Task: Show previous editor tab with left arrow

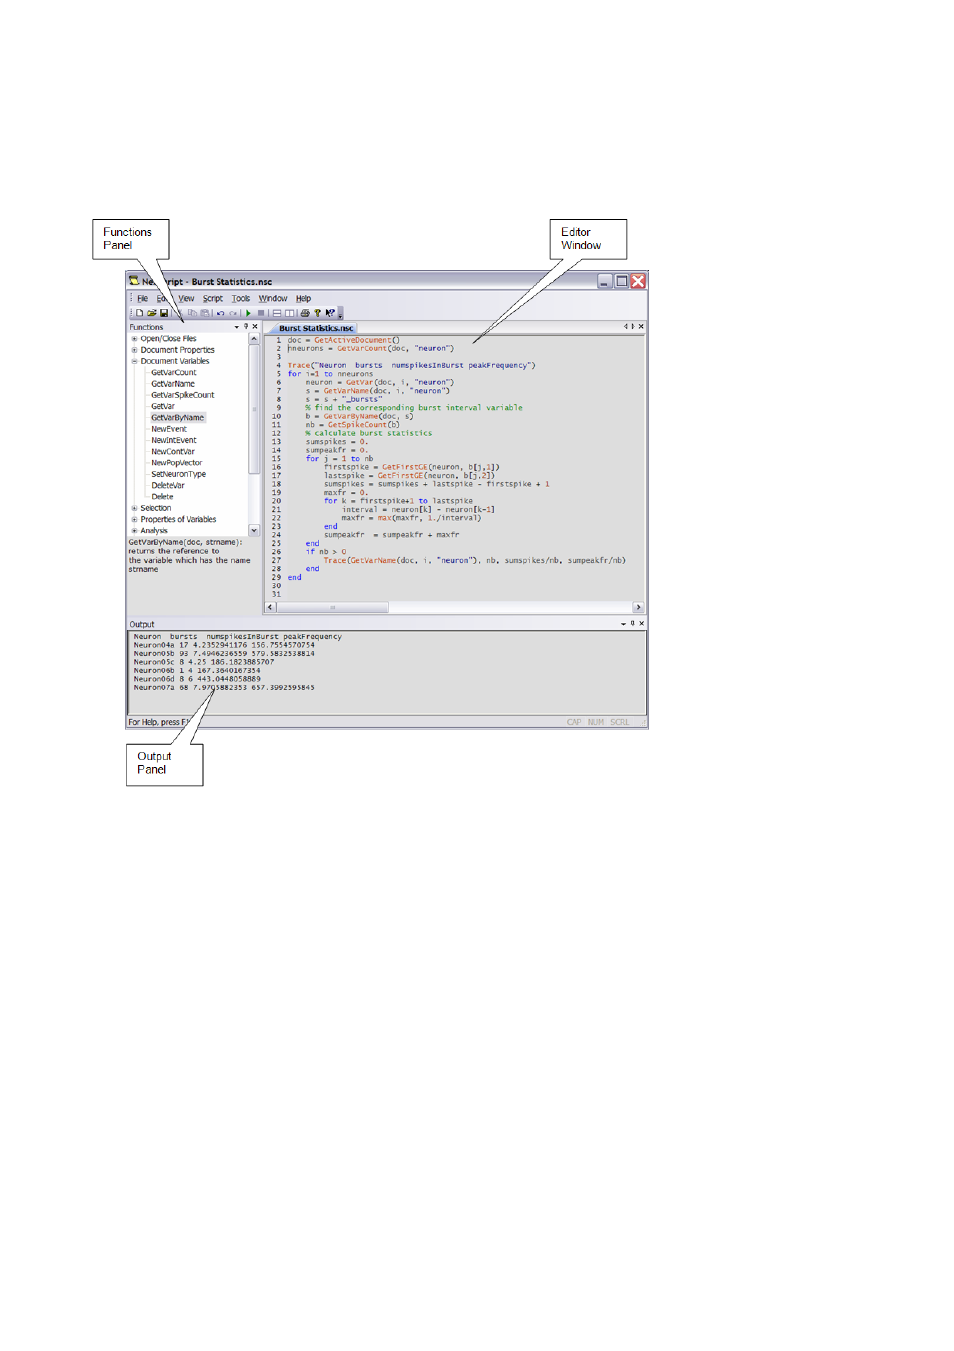Action: [626, 326]
